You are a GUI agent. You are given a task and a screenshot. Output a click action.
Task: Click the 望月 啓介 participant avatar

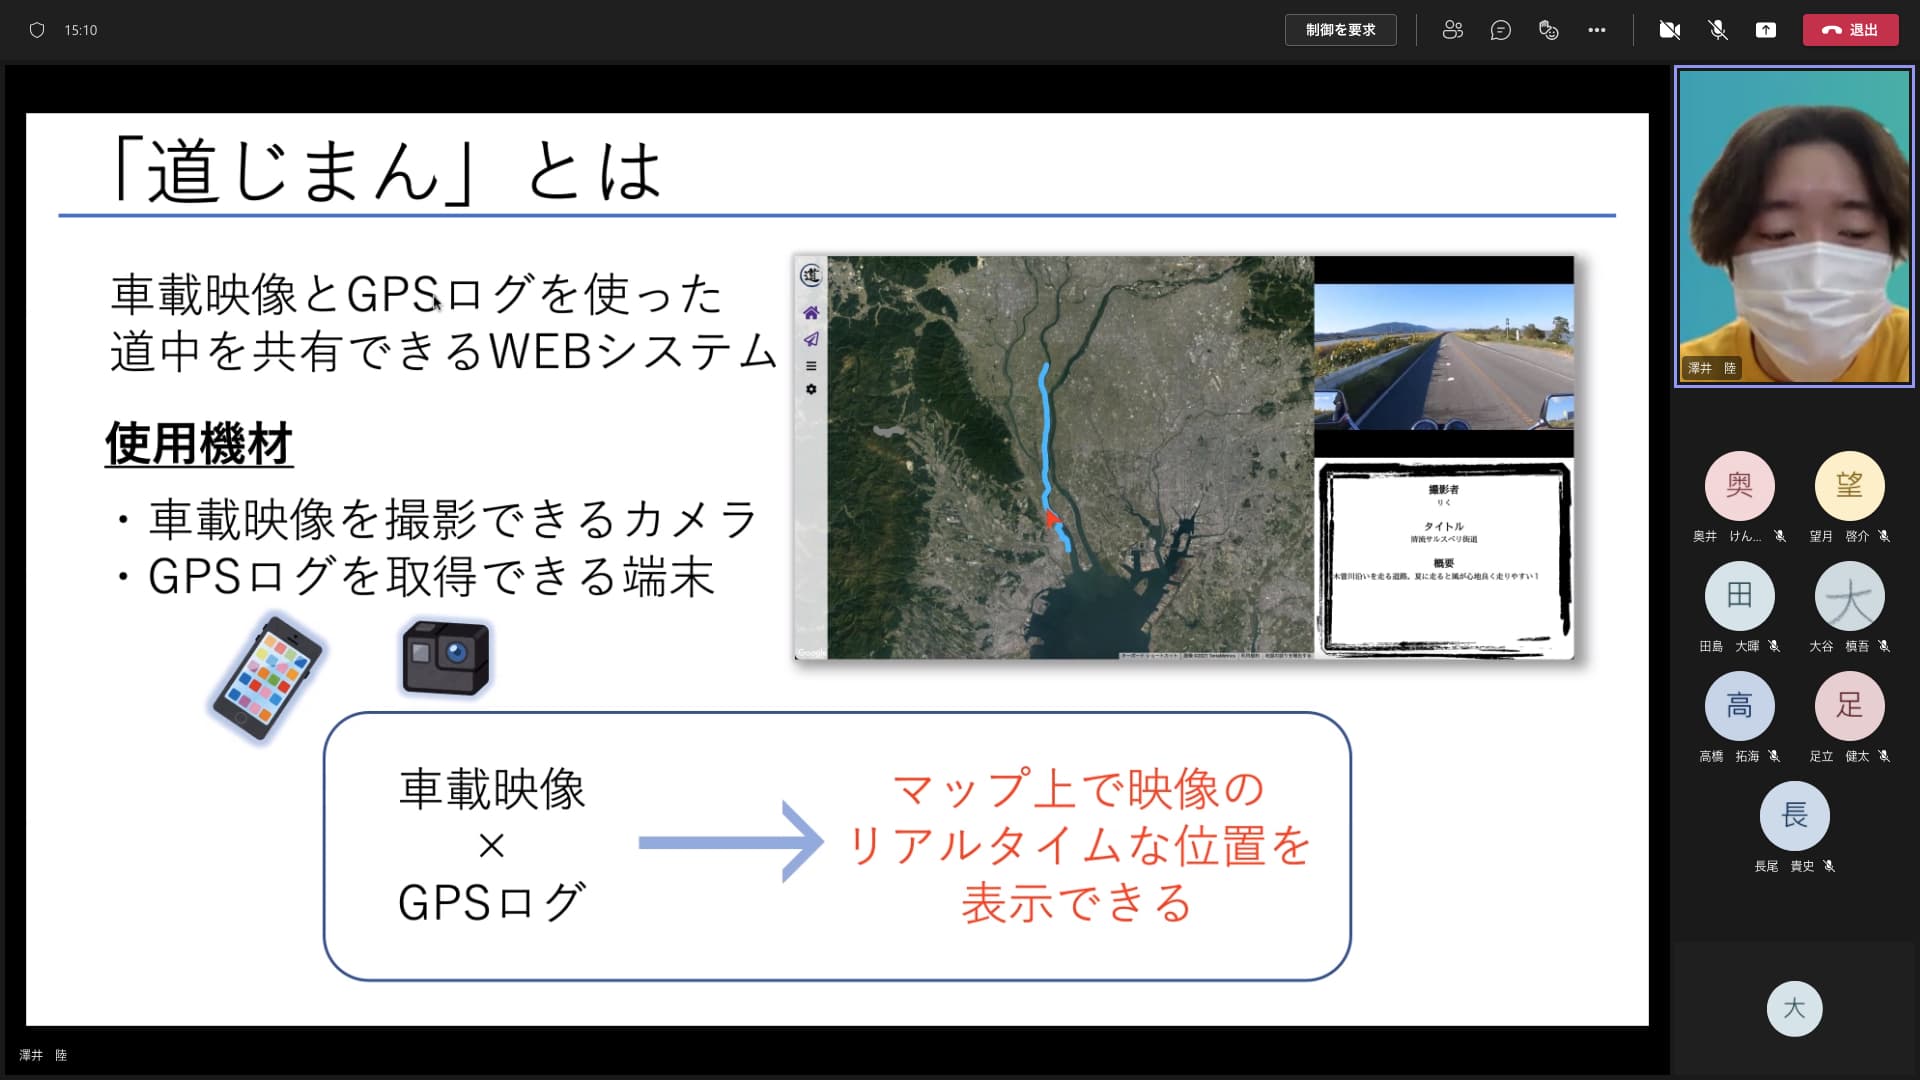(x=1849, y=486)
